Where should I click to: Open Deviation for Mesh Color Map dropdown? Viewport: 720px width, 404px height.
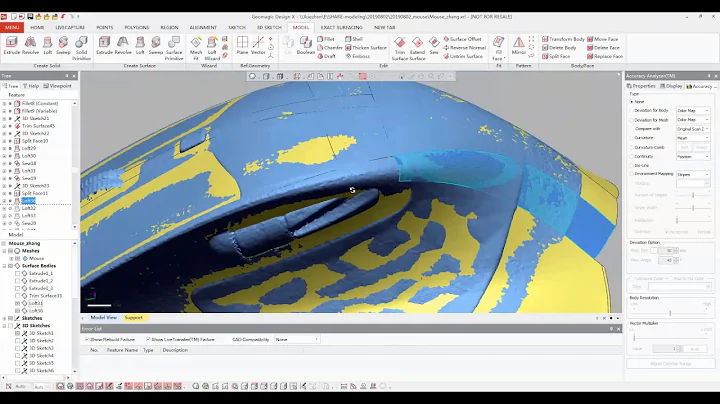tap(693, 120)
